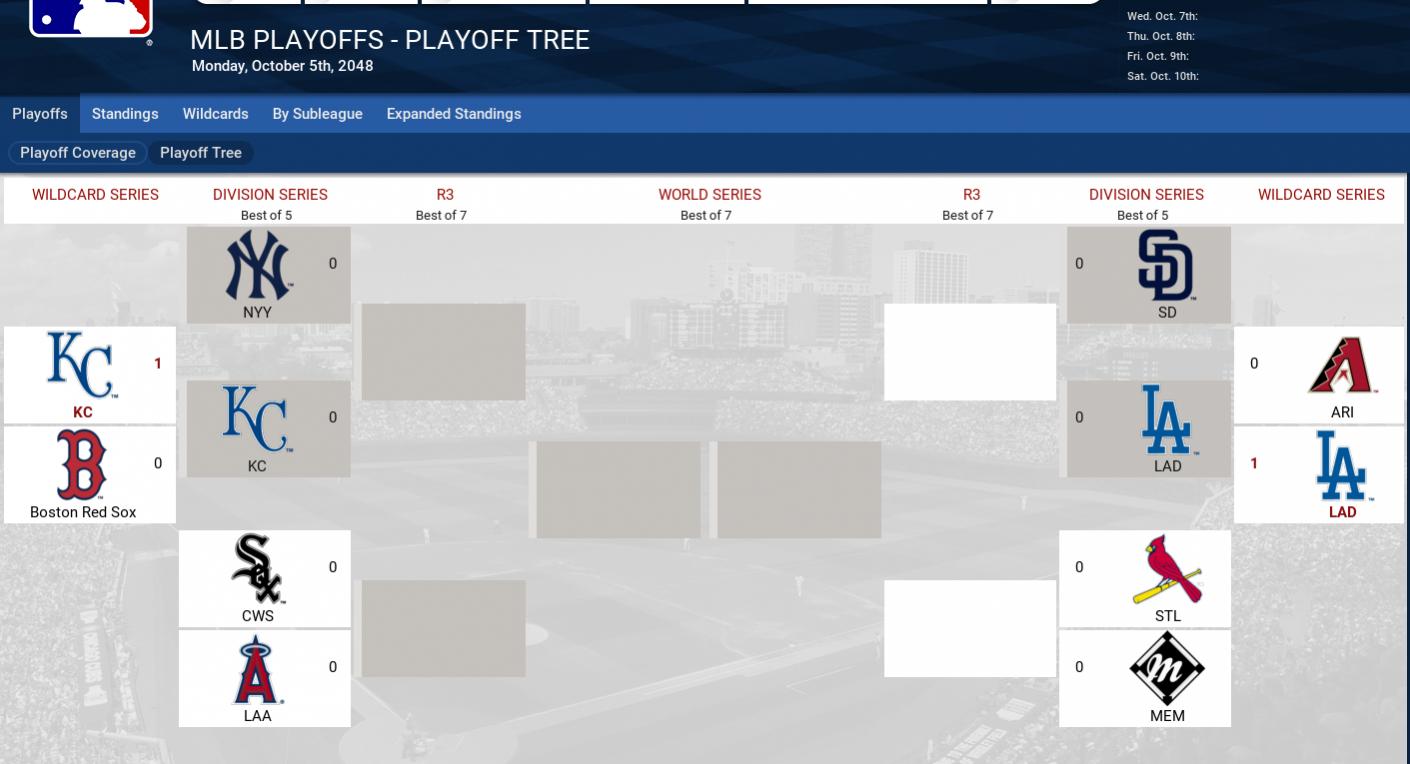Click the Arizona Diamondbacks logo
1410x764 pixels.
[1342, 365]
